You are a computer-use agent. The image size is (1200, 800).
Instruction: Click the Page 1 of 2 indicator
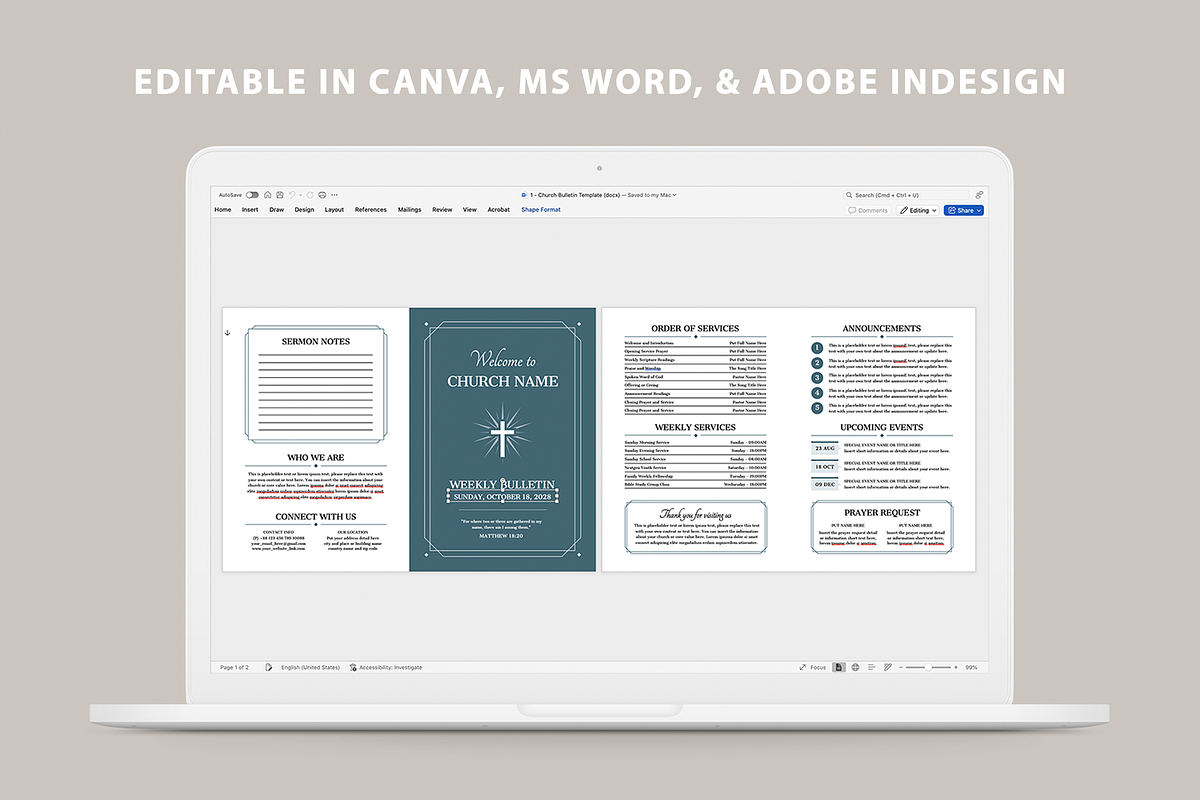(234, 667)
